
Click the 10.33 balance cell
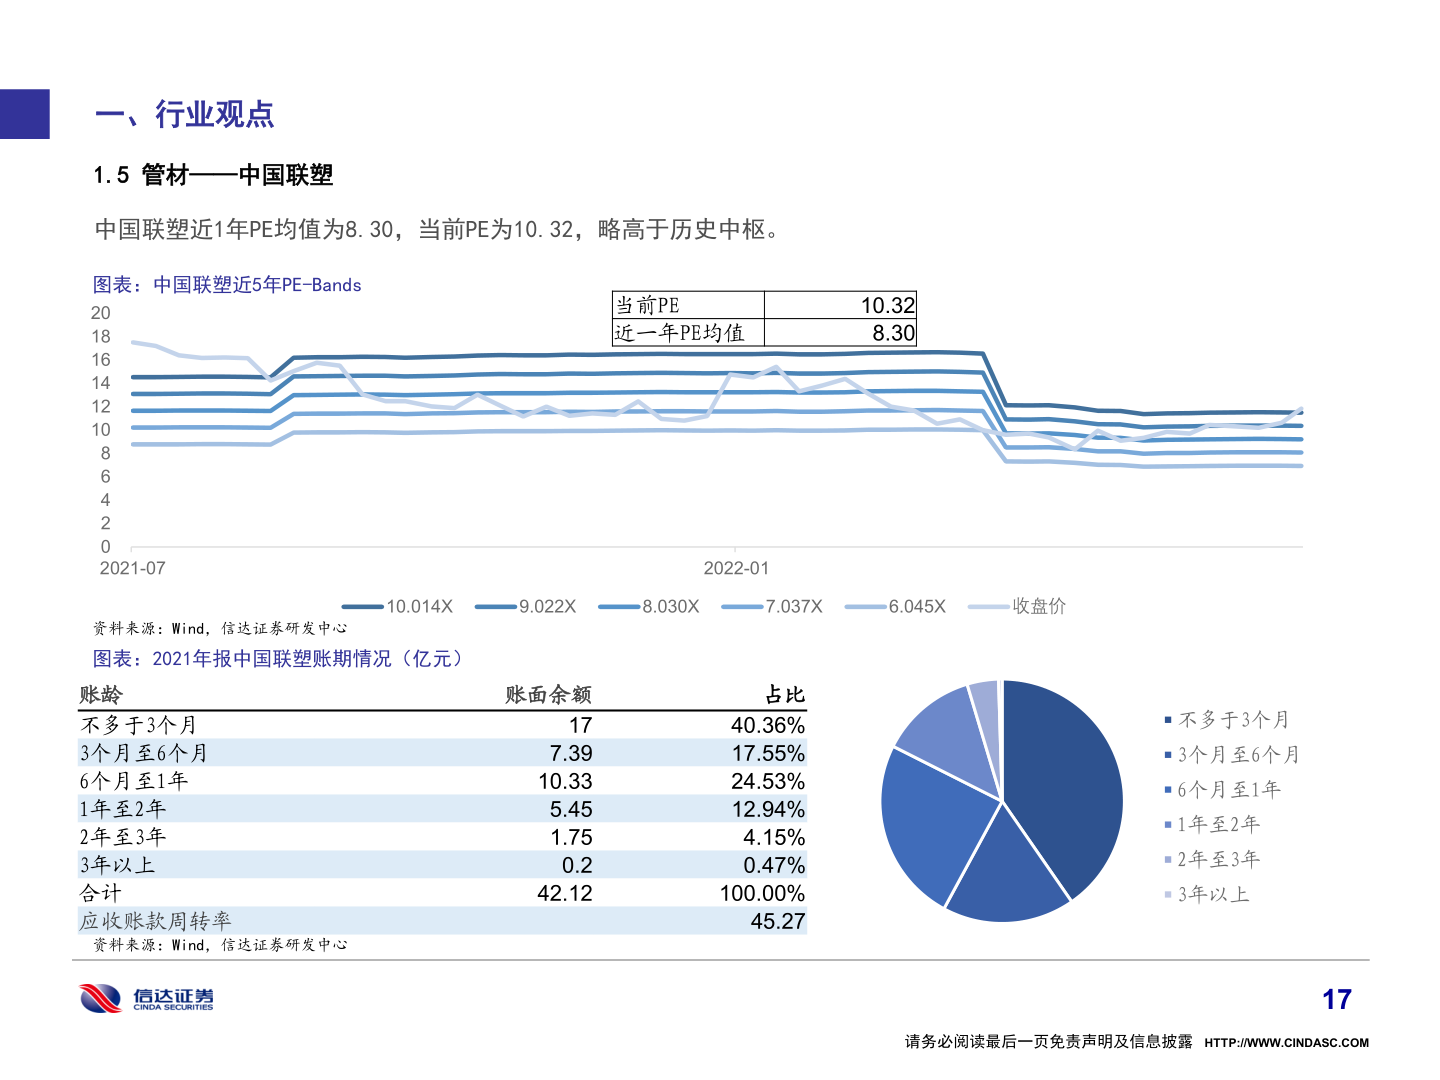click(x=565, y=781)
